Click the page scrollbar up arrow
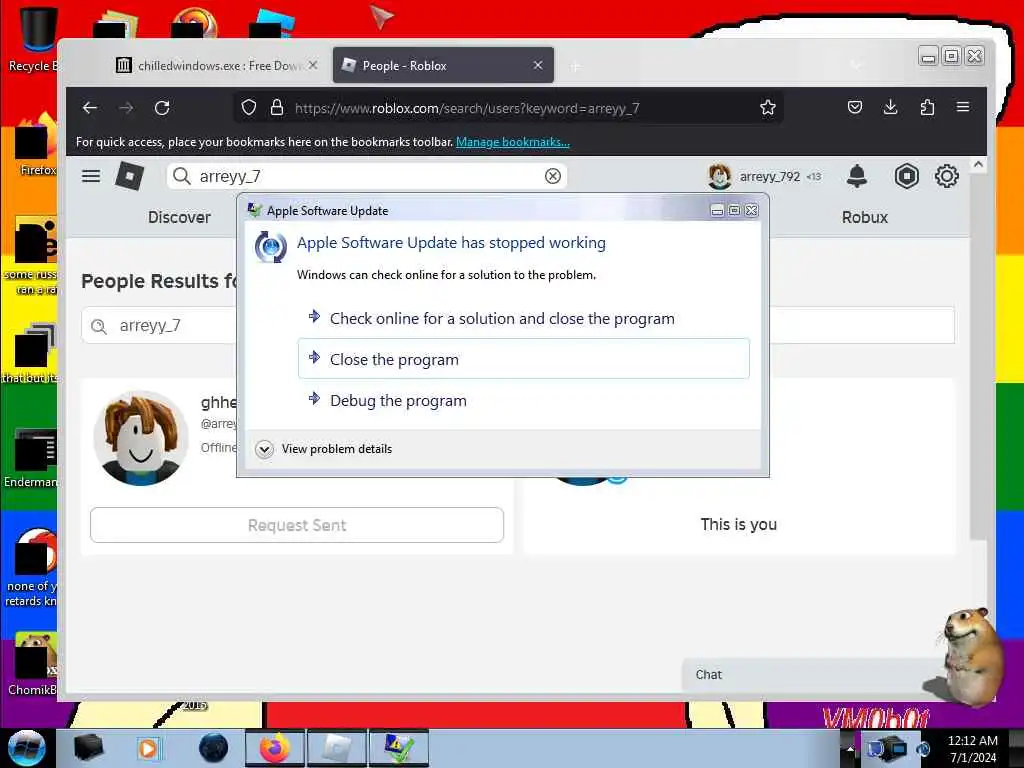Viewport: 1024px width, 768px height. point(978,165)
